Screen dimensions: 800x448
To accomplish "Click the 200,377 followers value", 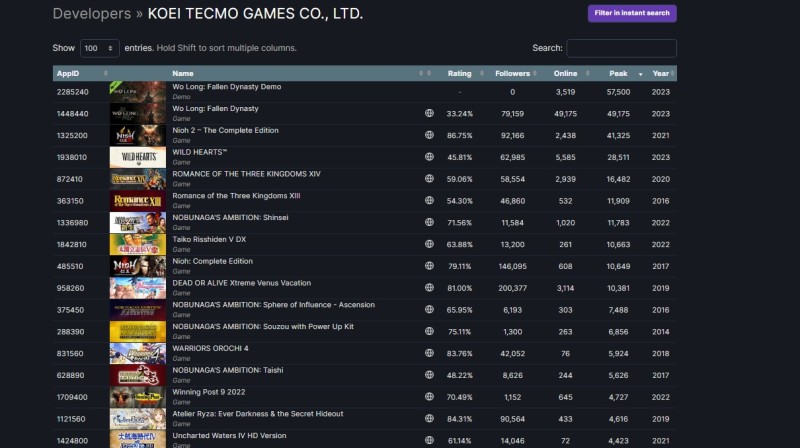I will 512,288.
